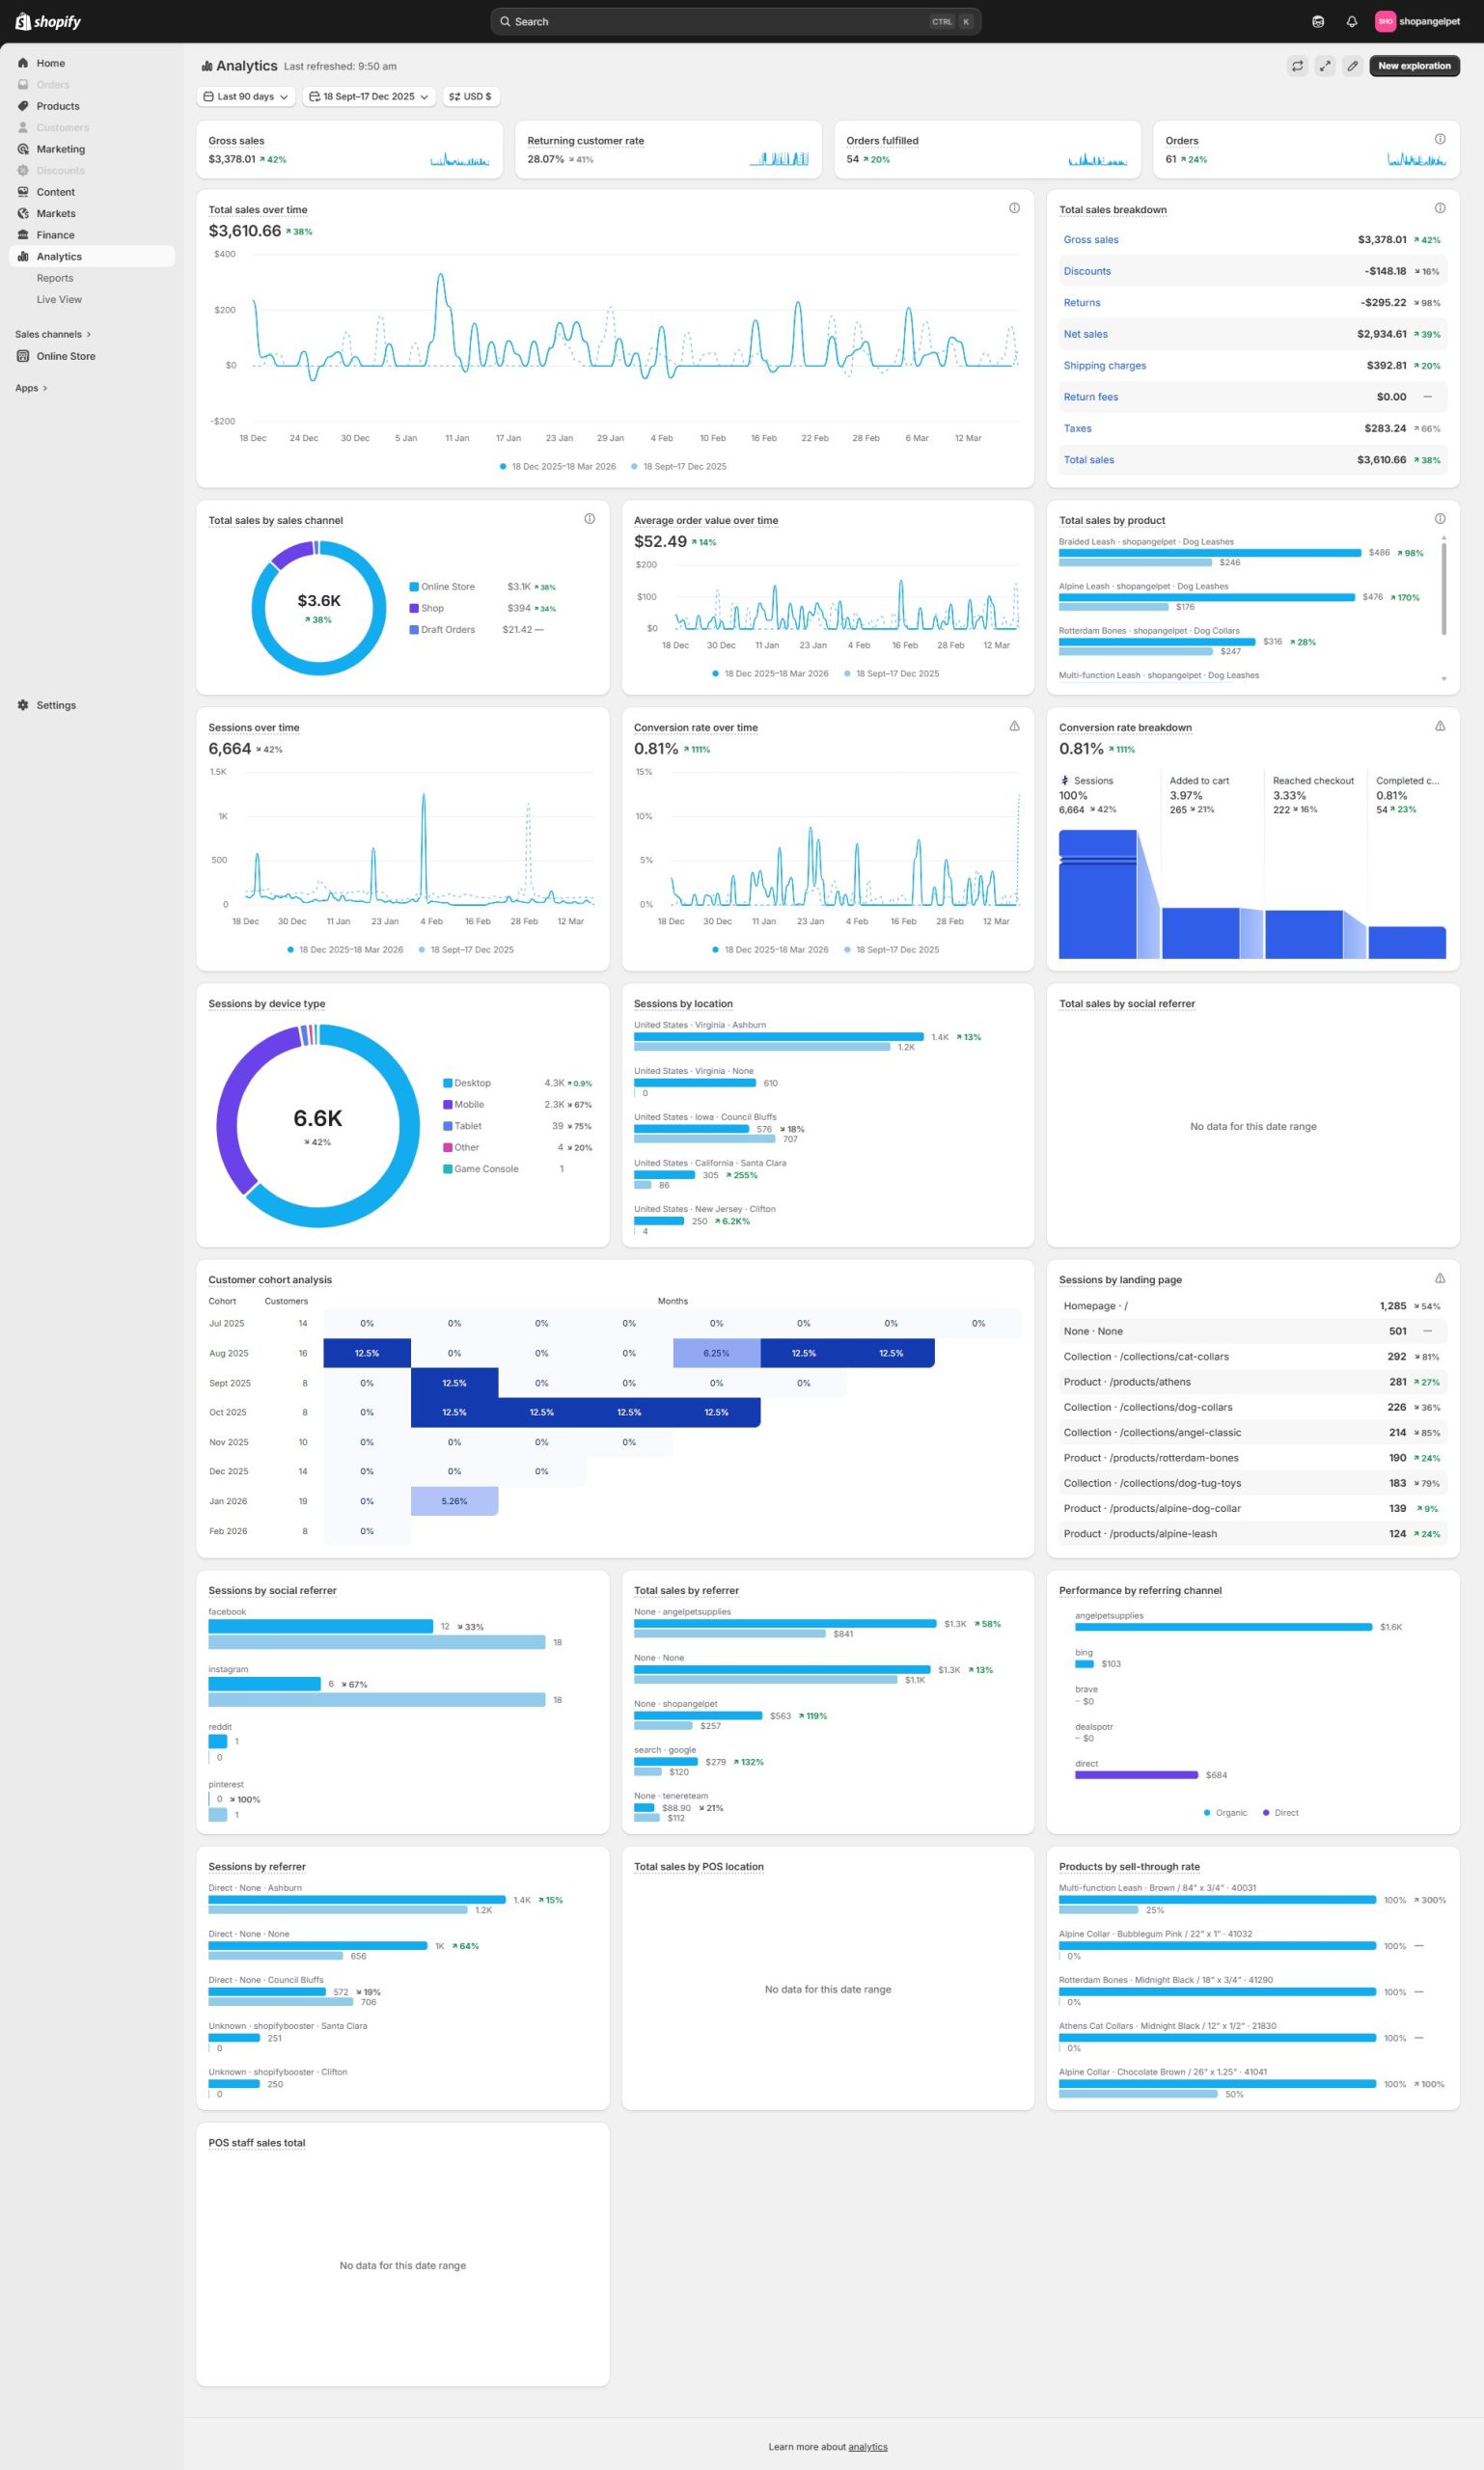Expand the Apps section in sidebar
This screenshot has width=1484, height=2470.
coord(31,388)
